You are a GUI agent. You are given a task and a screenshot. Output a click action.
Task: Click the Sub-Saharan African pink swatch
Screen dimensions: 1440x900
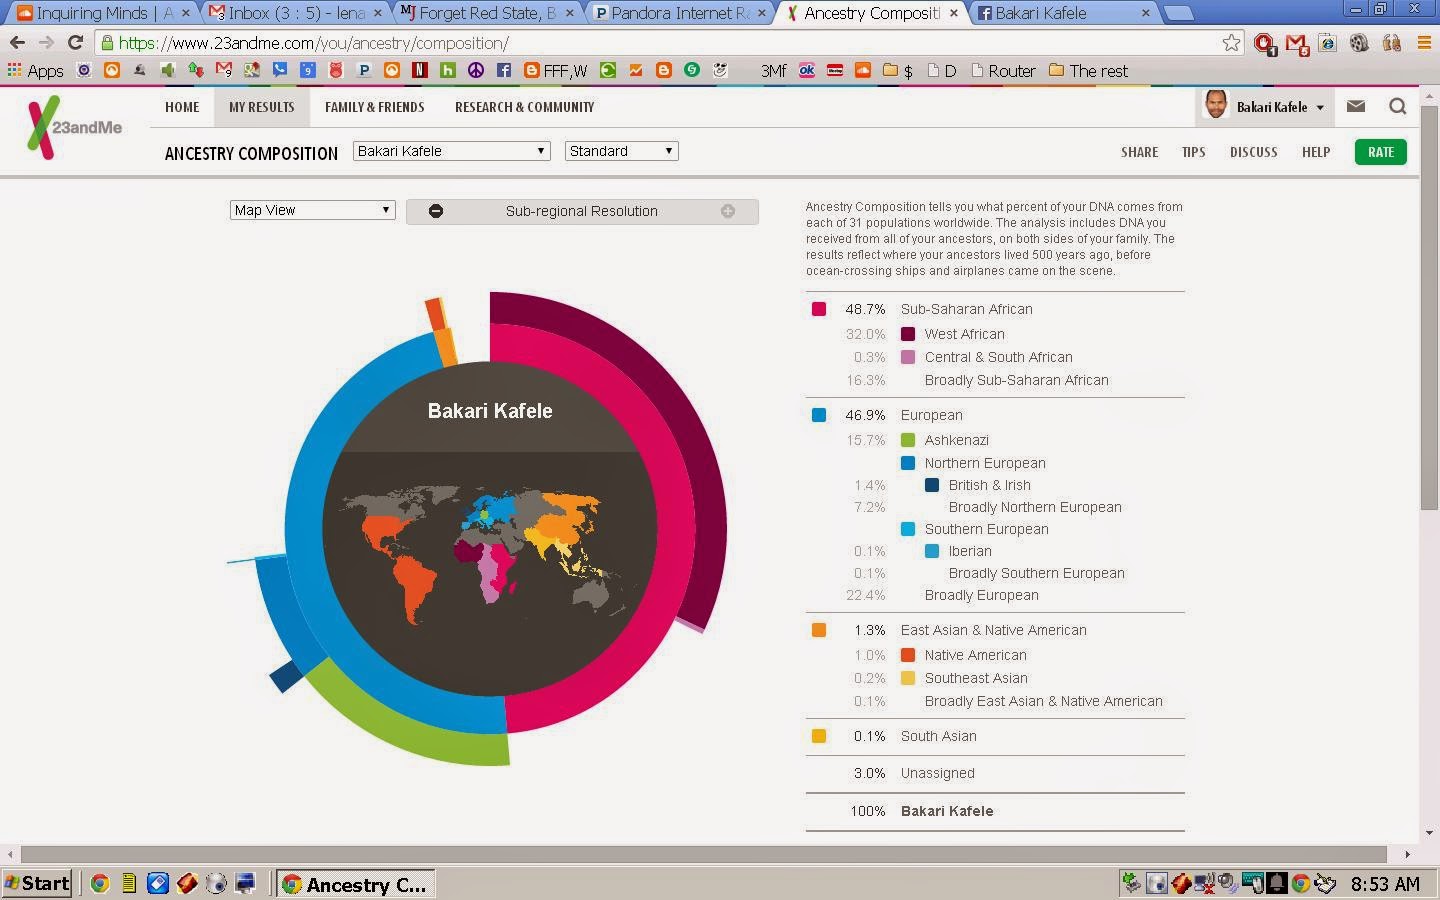click(819, 309)
